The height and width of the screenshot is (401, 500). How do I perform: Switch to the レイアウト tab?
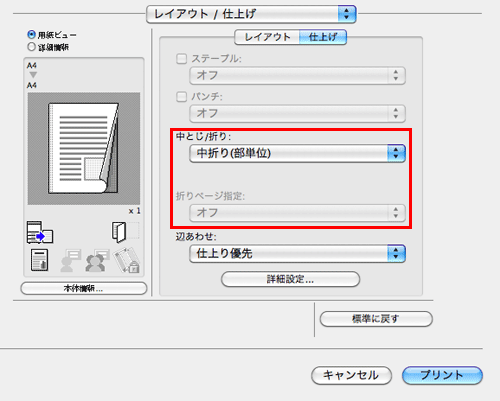click(x=267, y=37)
